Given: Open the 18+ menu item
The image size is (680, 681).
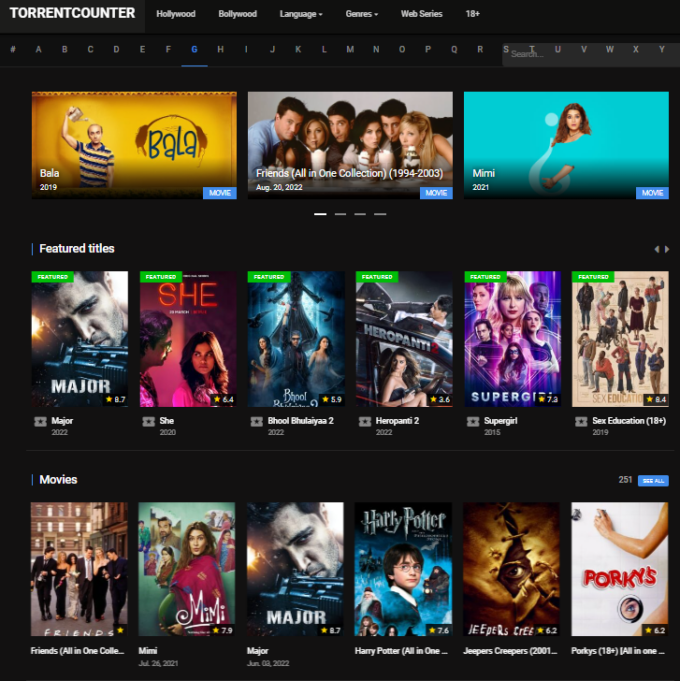Looking at the screenshot, I should coord(472,14).
